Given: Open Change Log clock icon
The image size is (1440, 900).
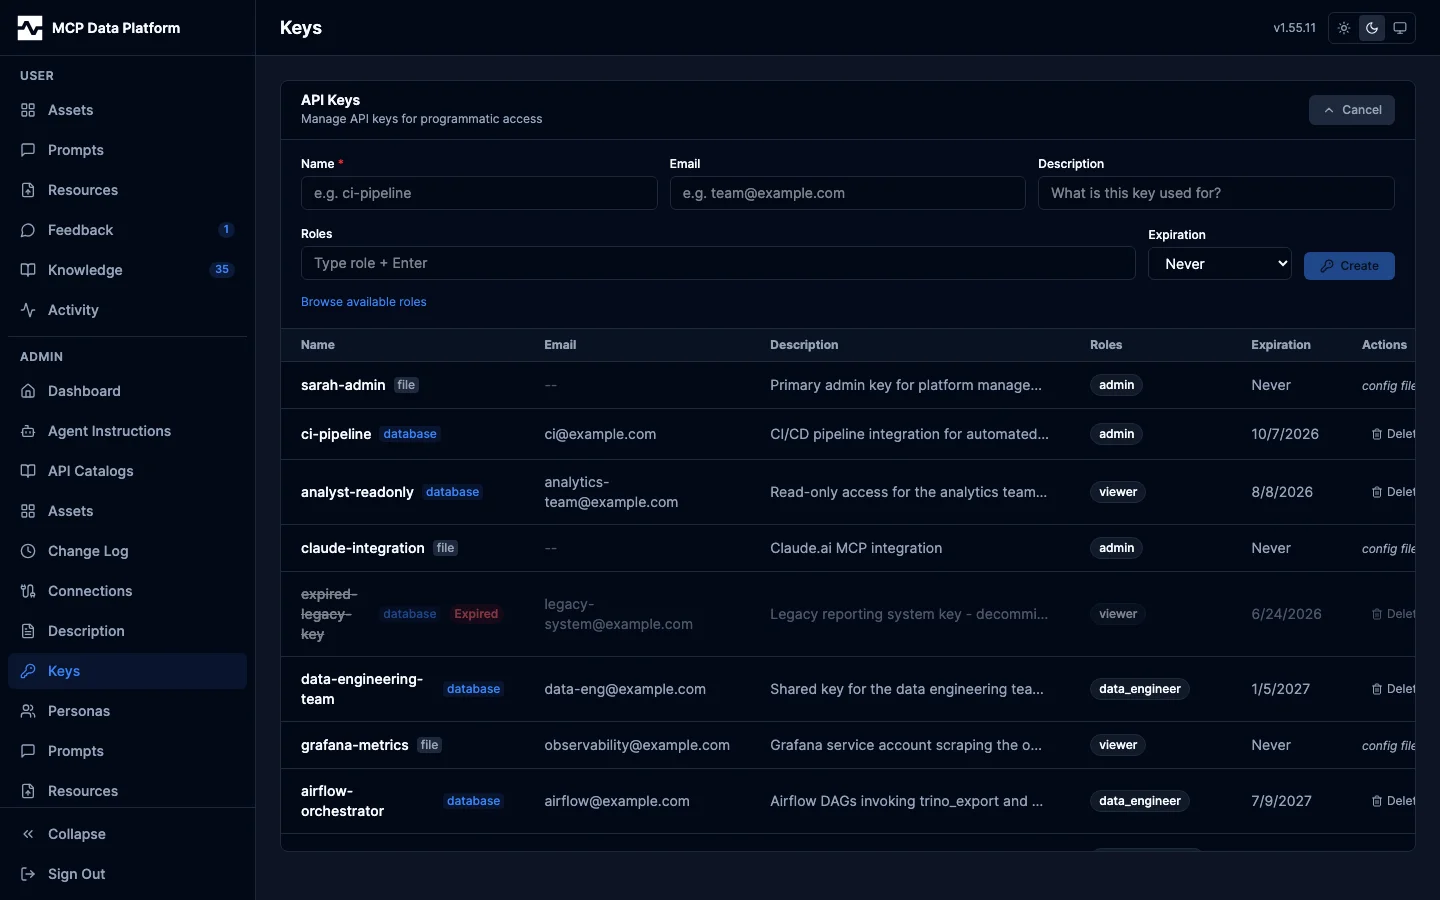Looking at the screenshot, I should click(x=28, y=551).
